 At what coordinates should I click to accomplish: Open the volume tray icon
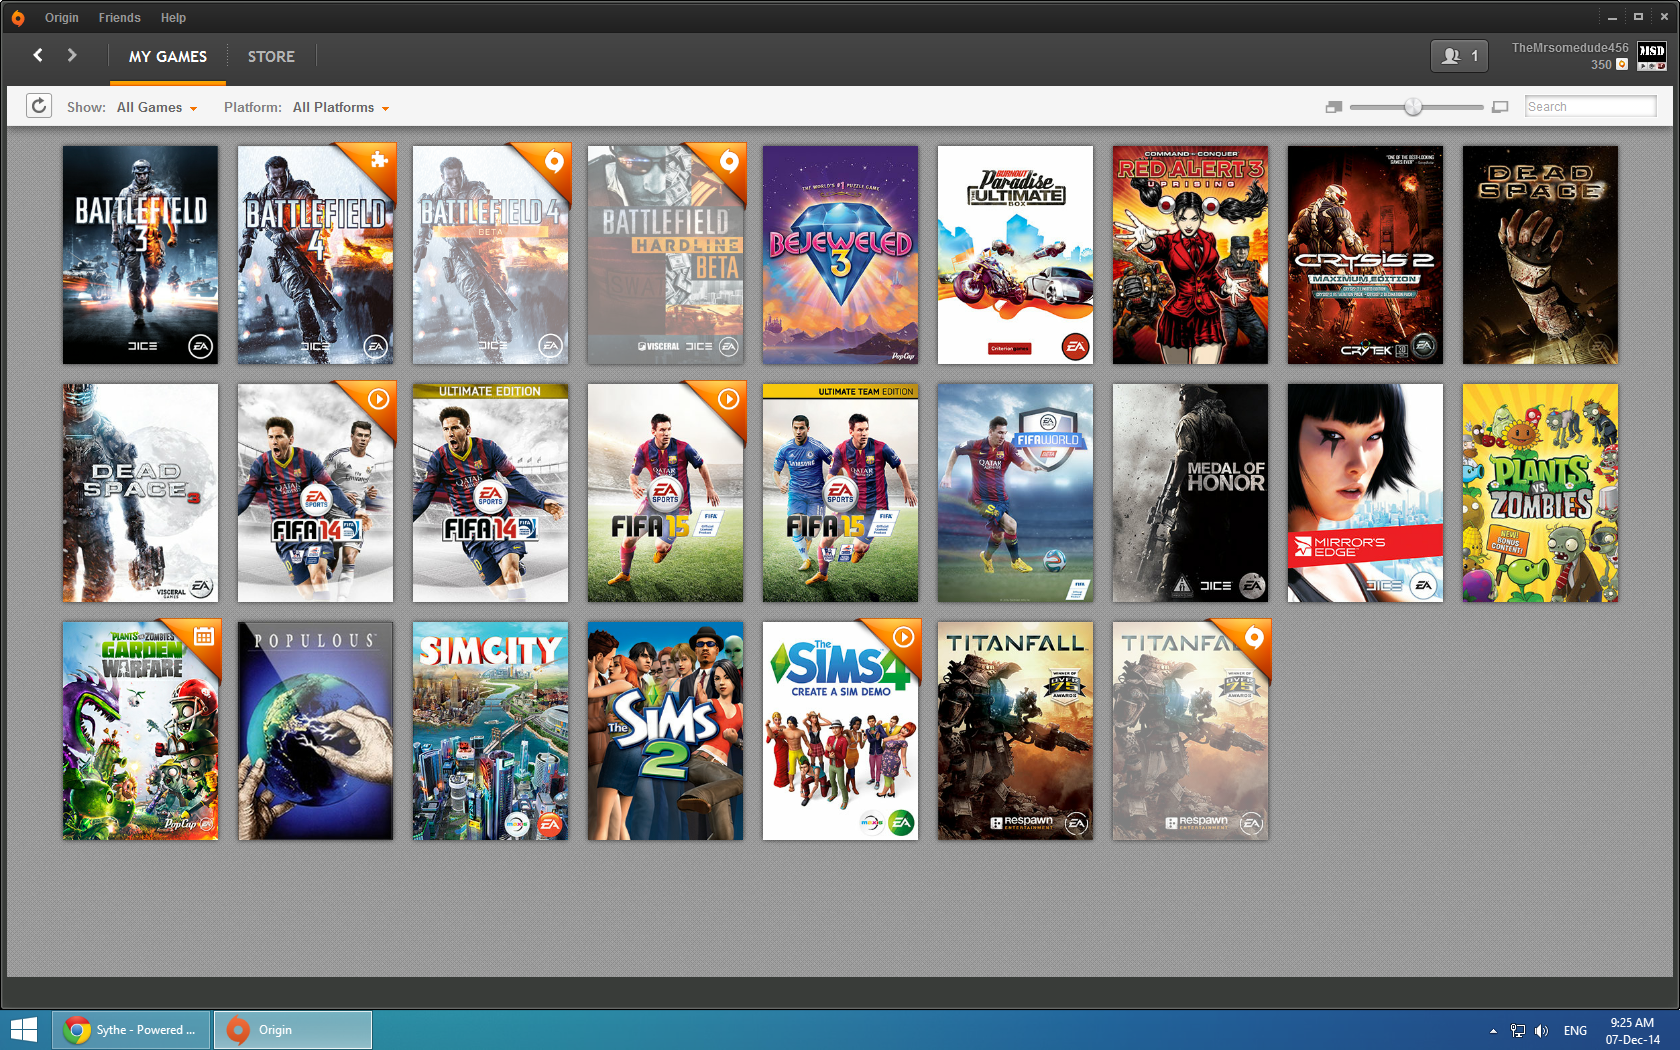[x=1542, y=1031]
